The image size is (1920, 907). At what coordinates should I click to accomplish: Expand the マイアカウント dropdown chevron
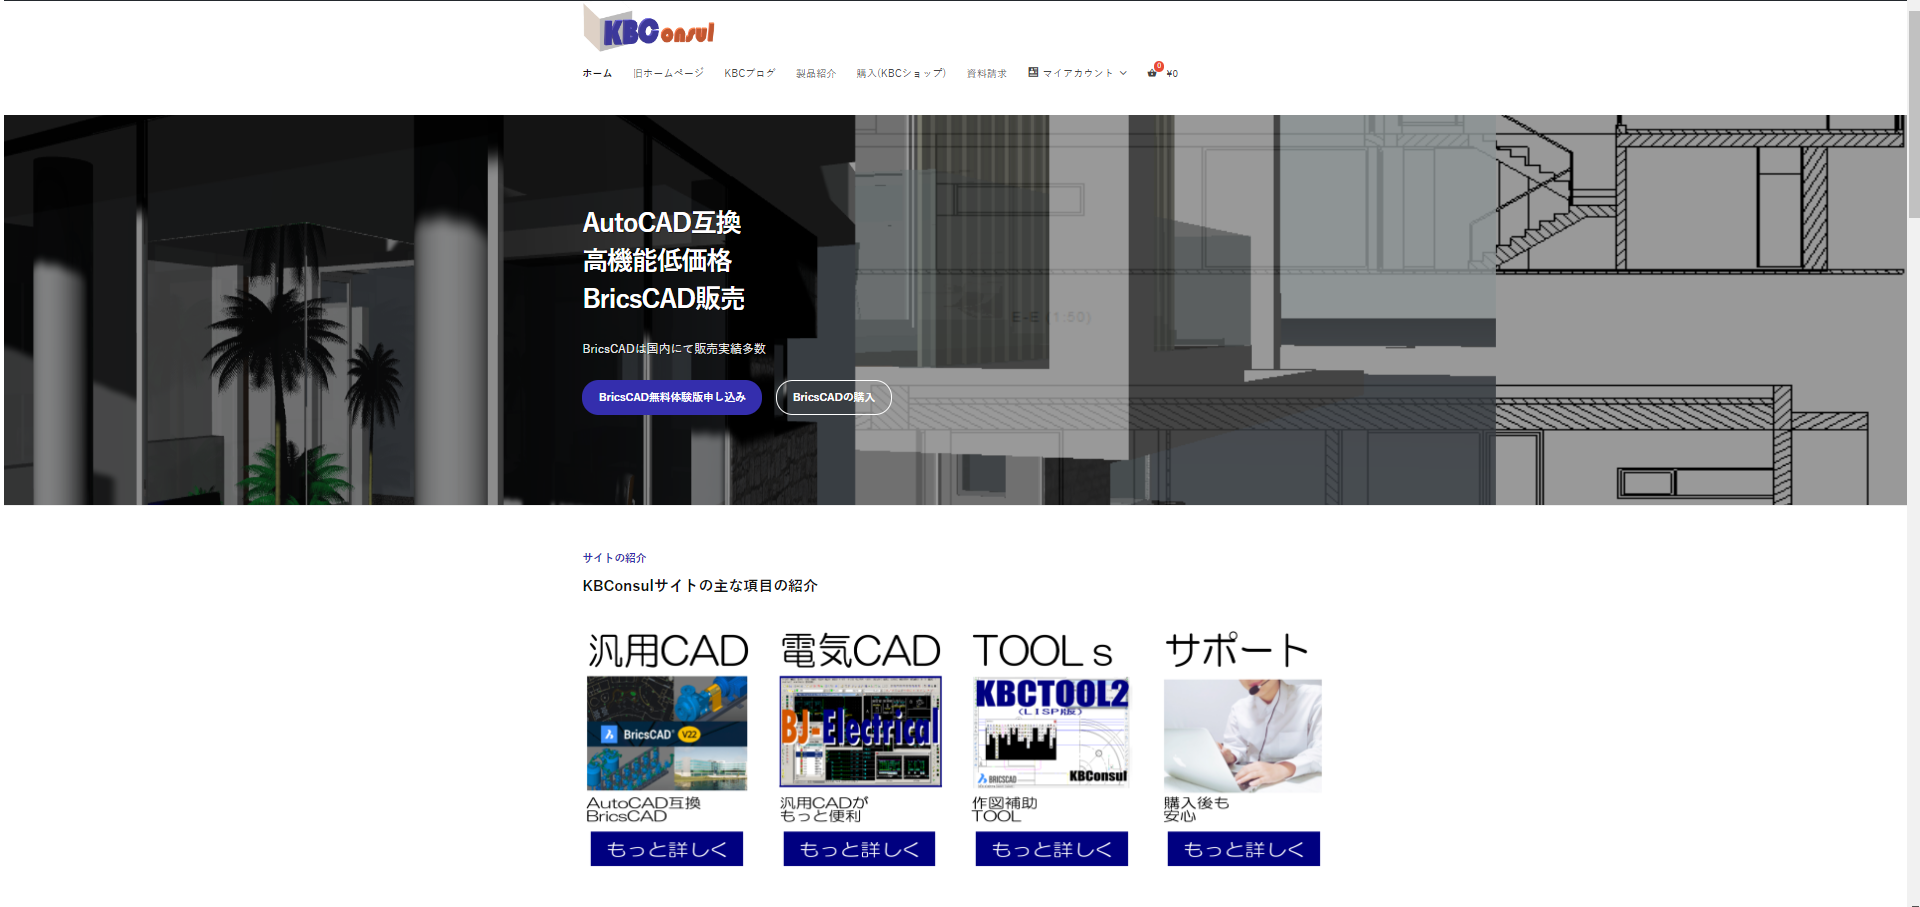pyautogui.click(x=1123, y=73)
